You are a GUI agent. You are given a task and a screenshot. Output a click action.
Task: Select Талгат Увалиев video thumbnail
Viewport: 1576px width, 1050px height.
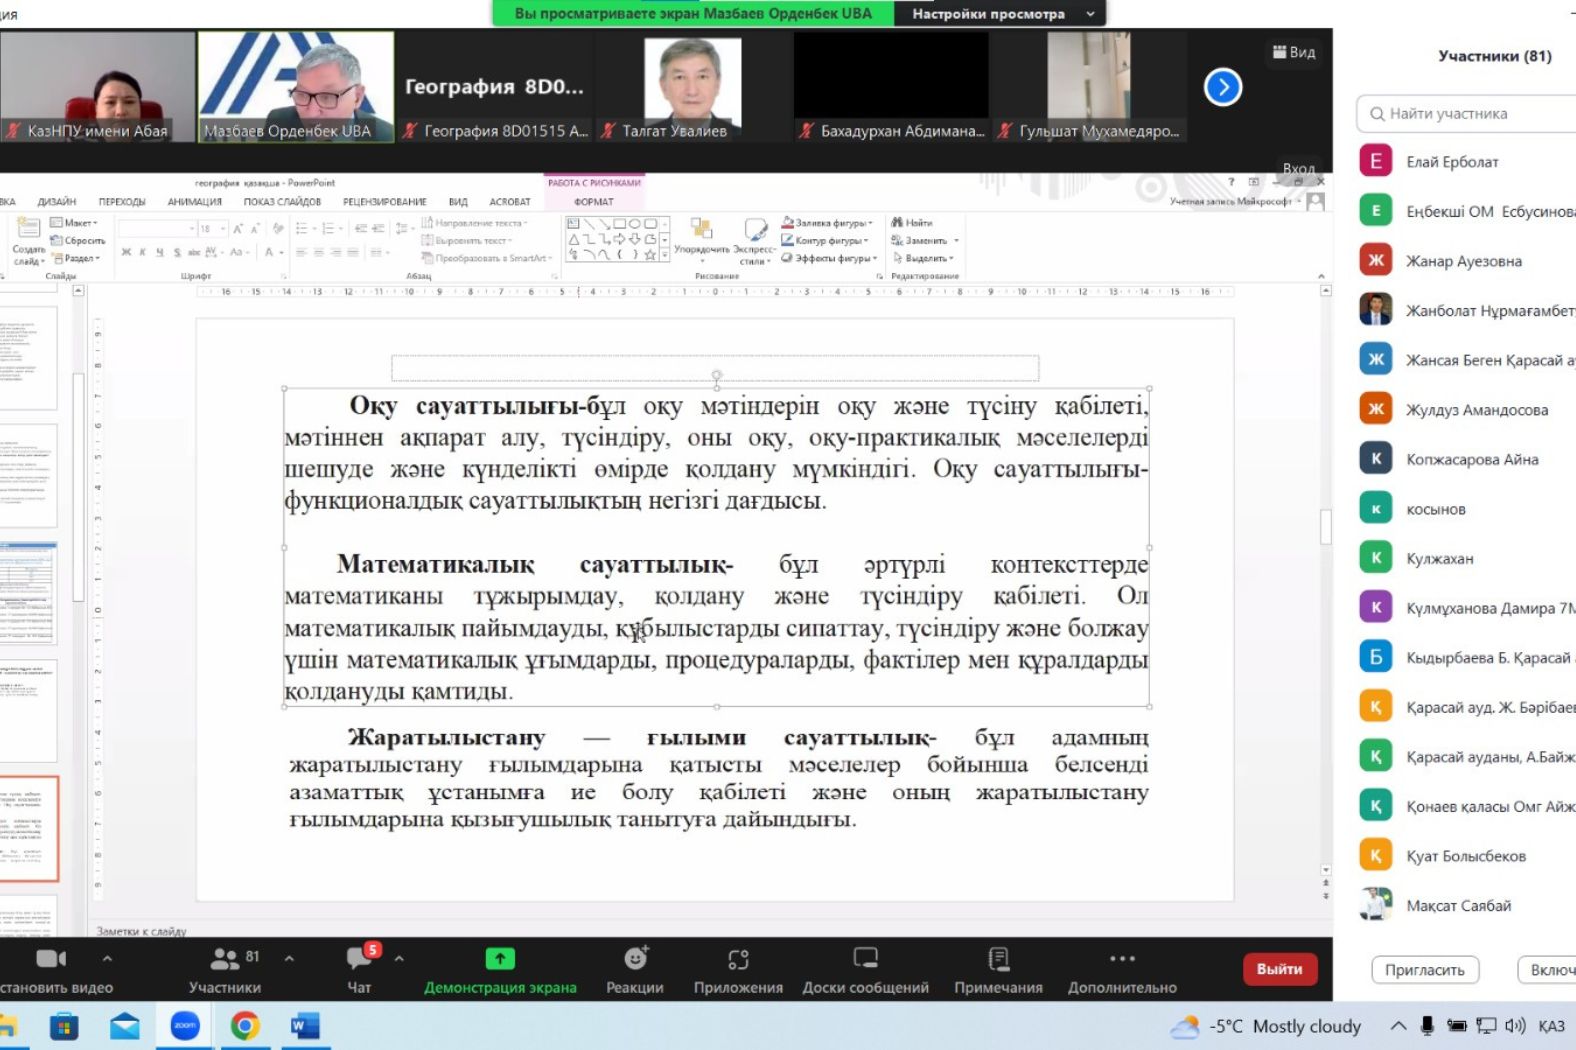(692, 87)
